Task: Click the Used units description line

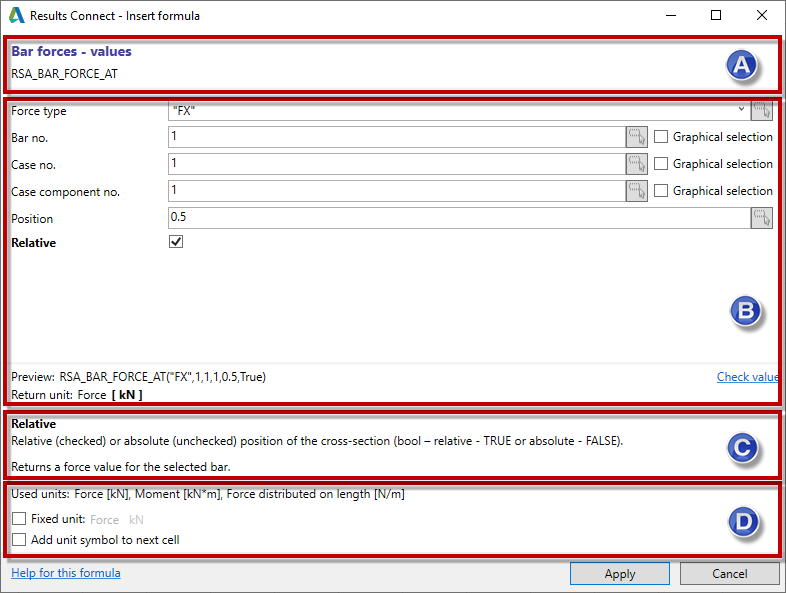Action: coord(208,494)
